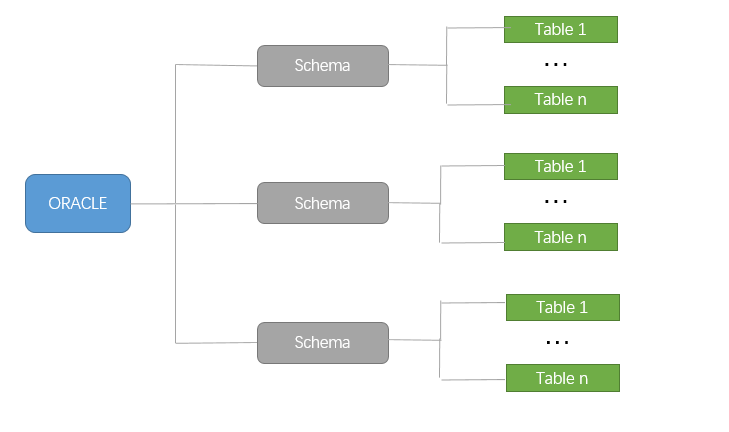
Task: Select the connector leaving the middle Schema's right side
Action: click(414, 203)
